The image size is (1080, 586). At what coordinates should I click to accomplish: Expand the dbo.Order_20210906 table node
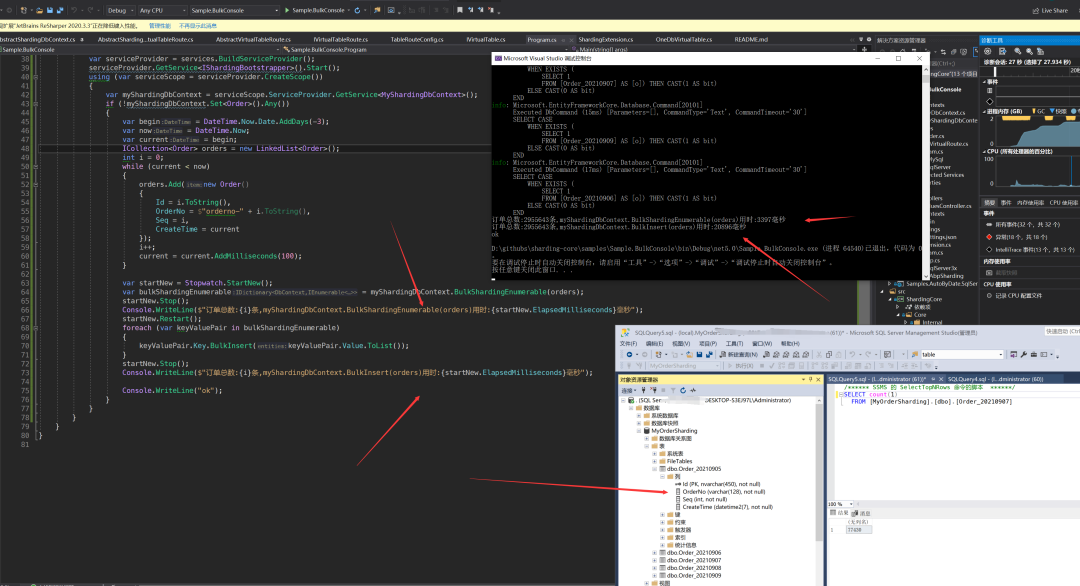(655, 553)
